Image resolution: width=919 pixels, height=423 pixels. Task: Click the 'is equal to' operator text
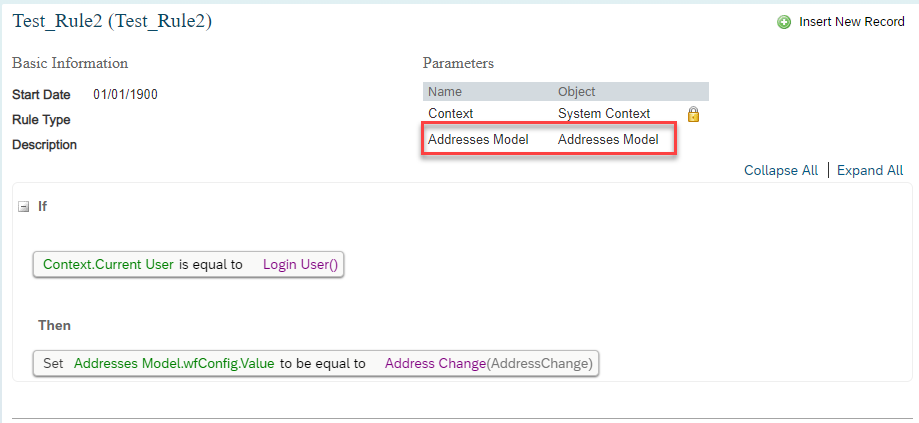point(210,264)
